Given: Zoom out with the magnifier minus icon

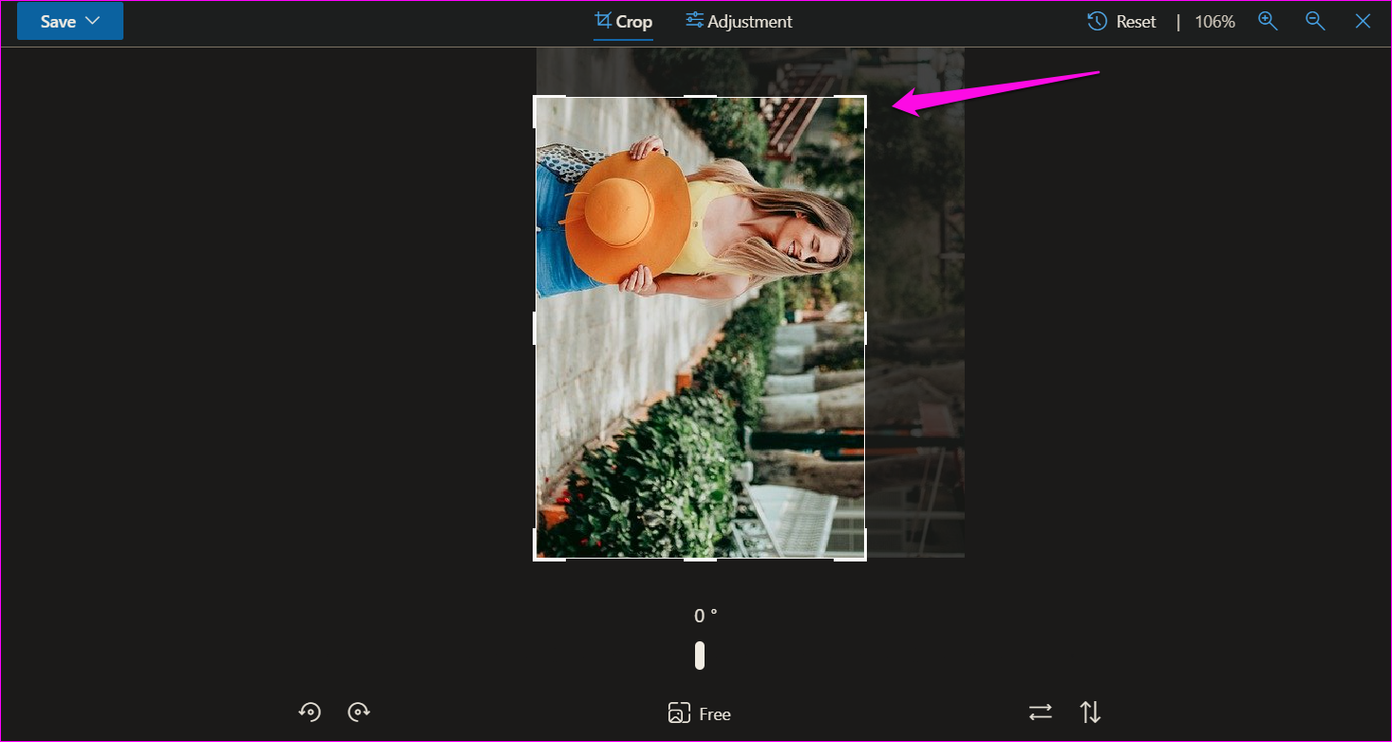Looking at the screenshot, I should pos(1315,21).
